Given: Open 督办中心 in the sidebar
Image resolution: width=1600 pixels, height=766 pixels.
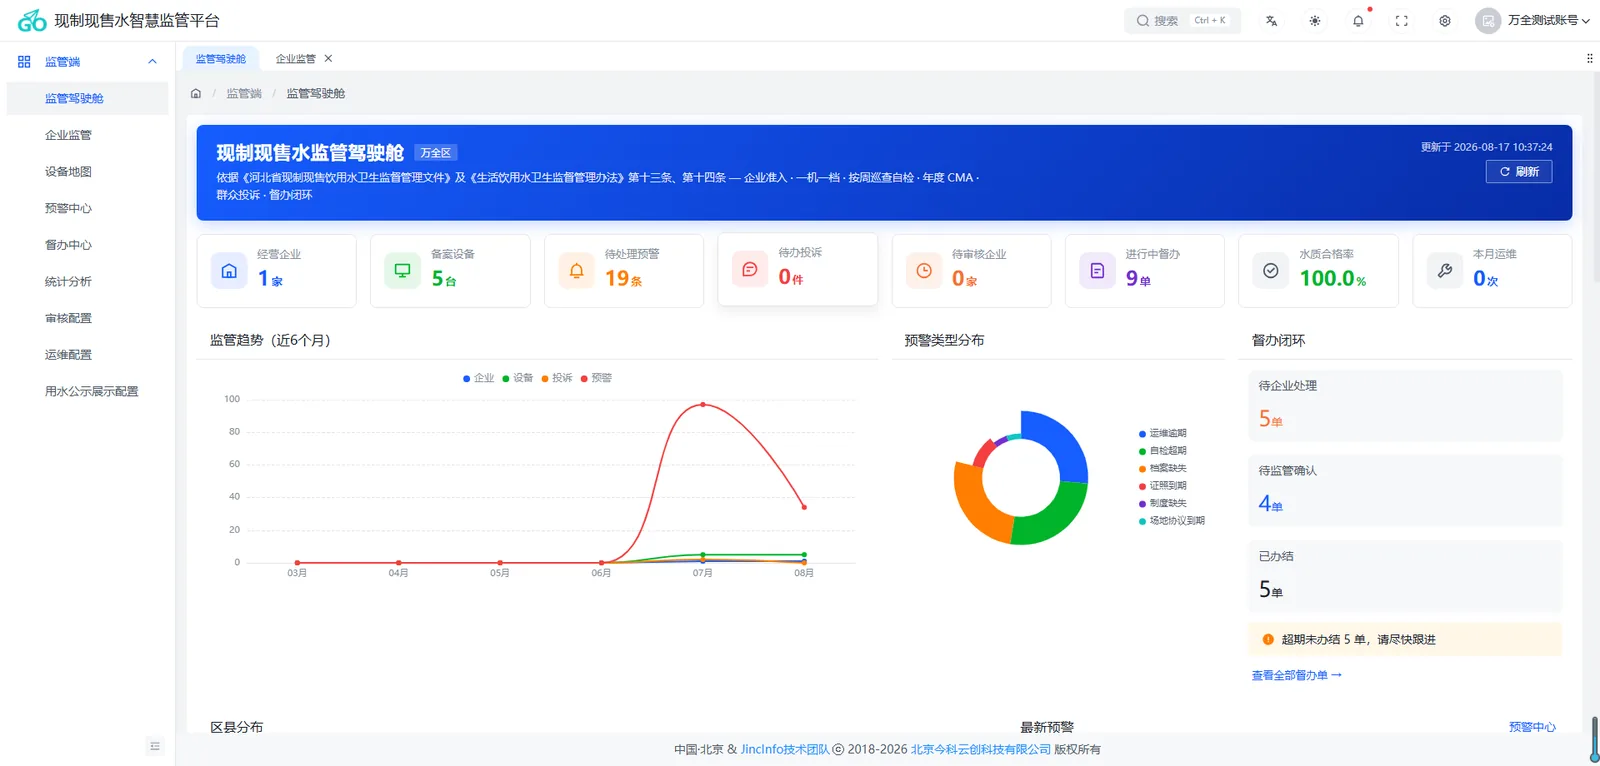Looking at the screenshot, I should pos(87,245).
